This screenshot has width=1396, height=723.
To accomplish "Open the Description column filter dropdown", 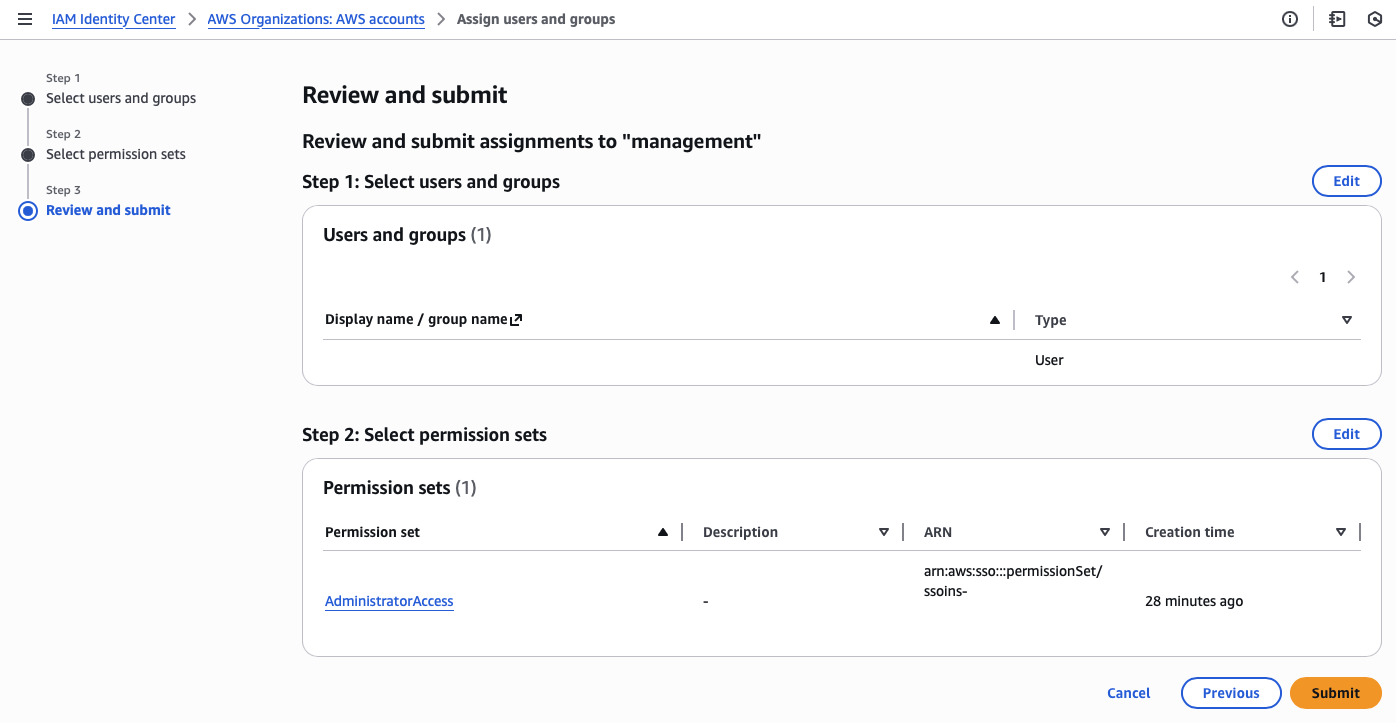I will tap(885, 531).
